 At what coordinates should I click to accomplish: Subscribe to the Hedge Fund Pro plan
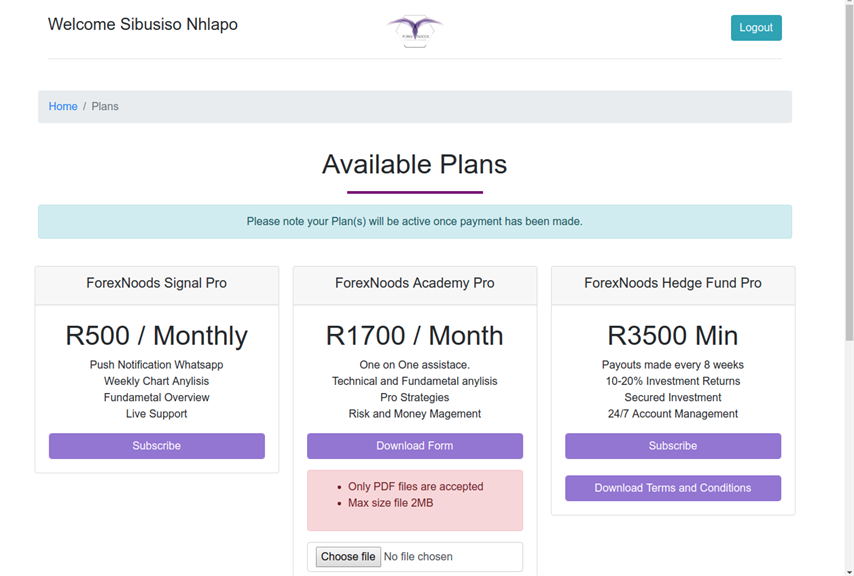pos(673,446)
